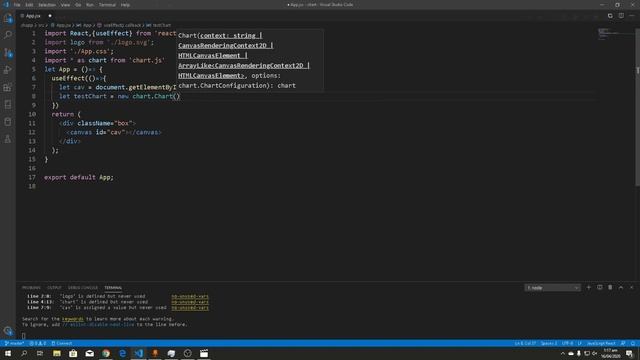Click the terminal input prompt cursor
This screenshot has height=360, width=640.
[x=24, y=336]
